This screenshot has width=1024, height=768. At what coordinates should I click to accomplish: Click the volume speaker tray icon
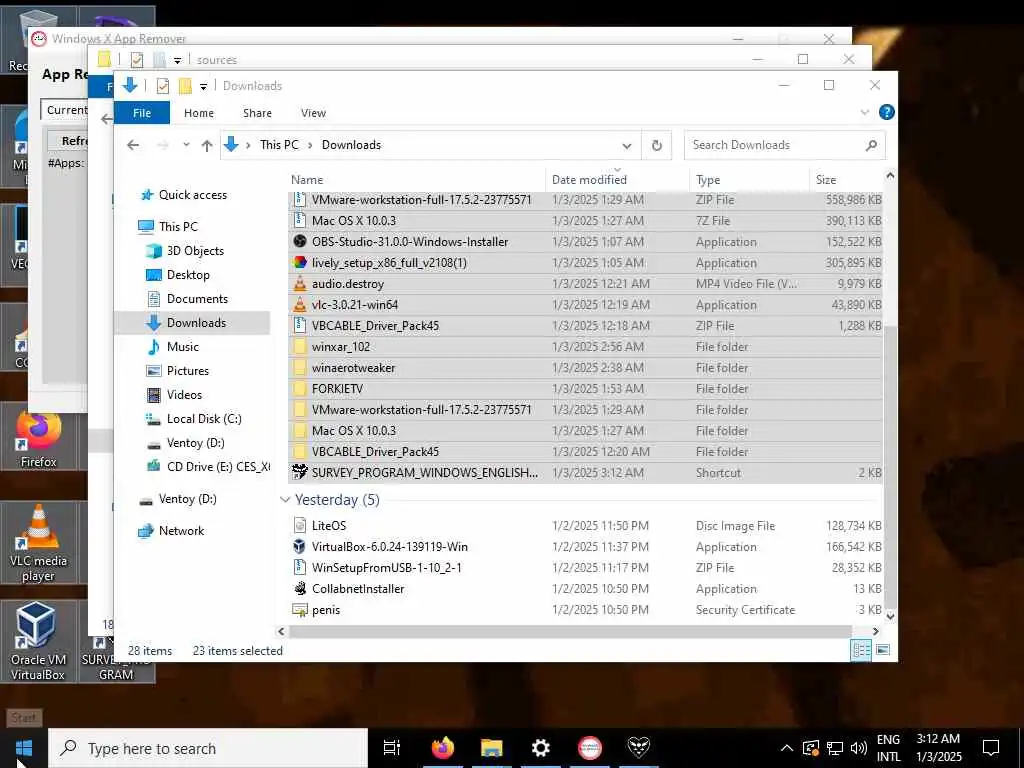point(859,748)
